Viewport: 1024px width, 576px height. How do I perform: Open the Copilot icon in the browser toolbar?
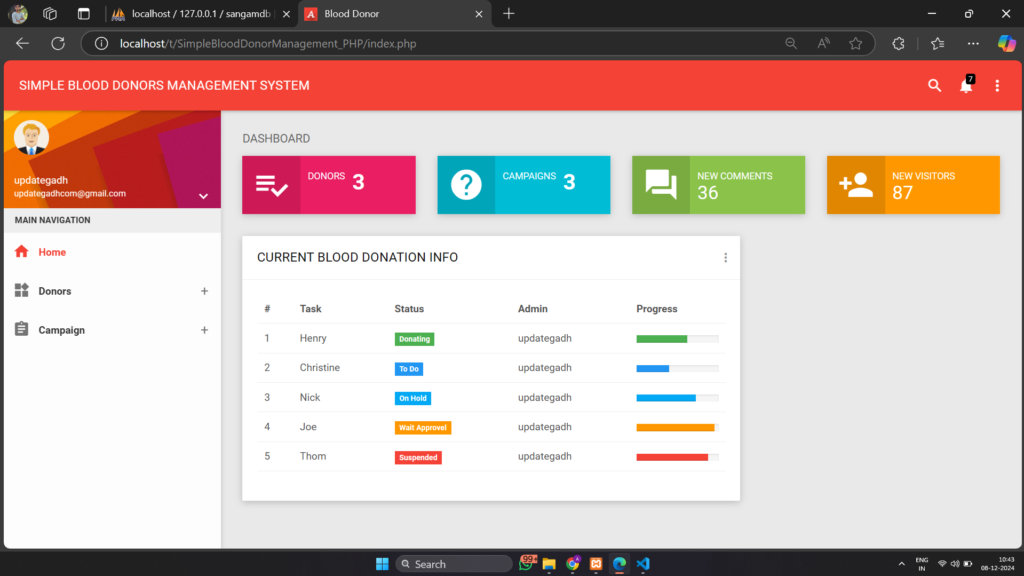[1006, 44]
